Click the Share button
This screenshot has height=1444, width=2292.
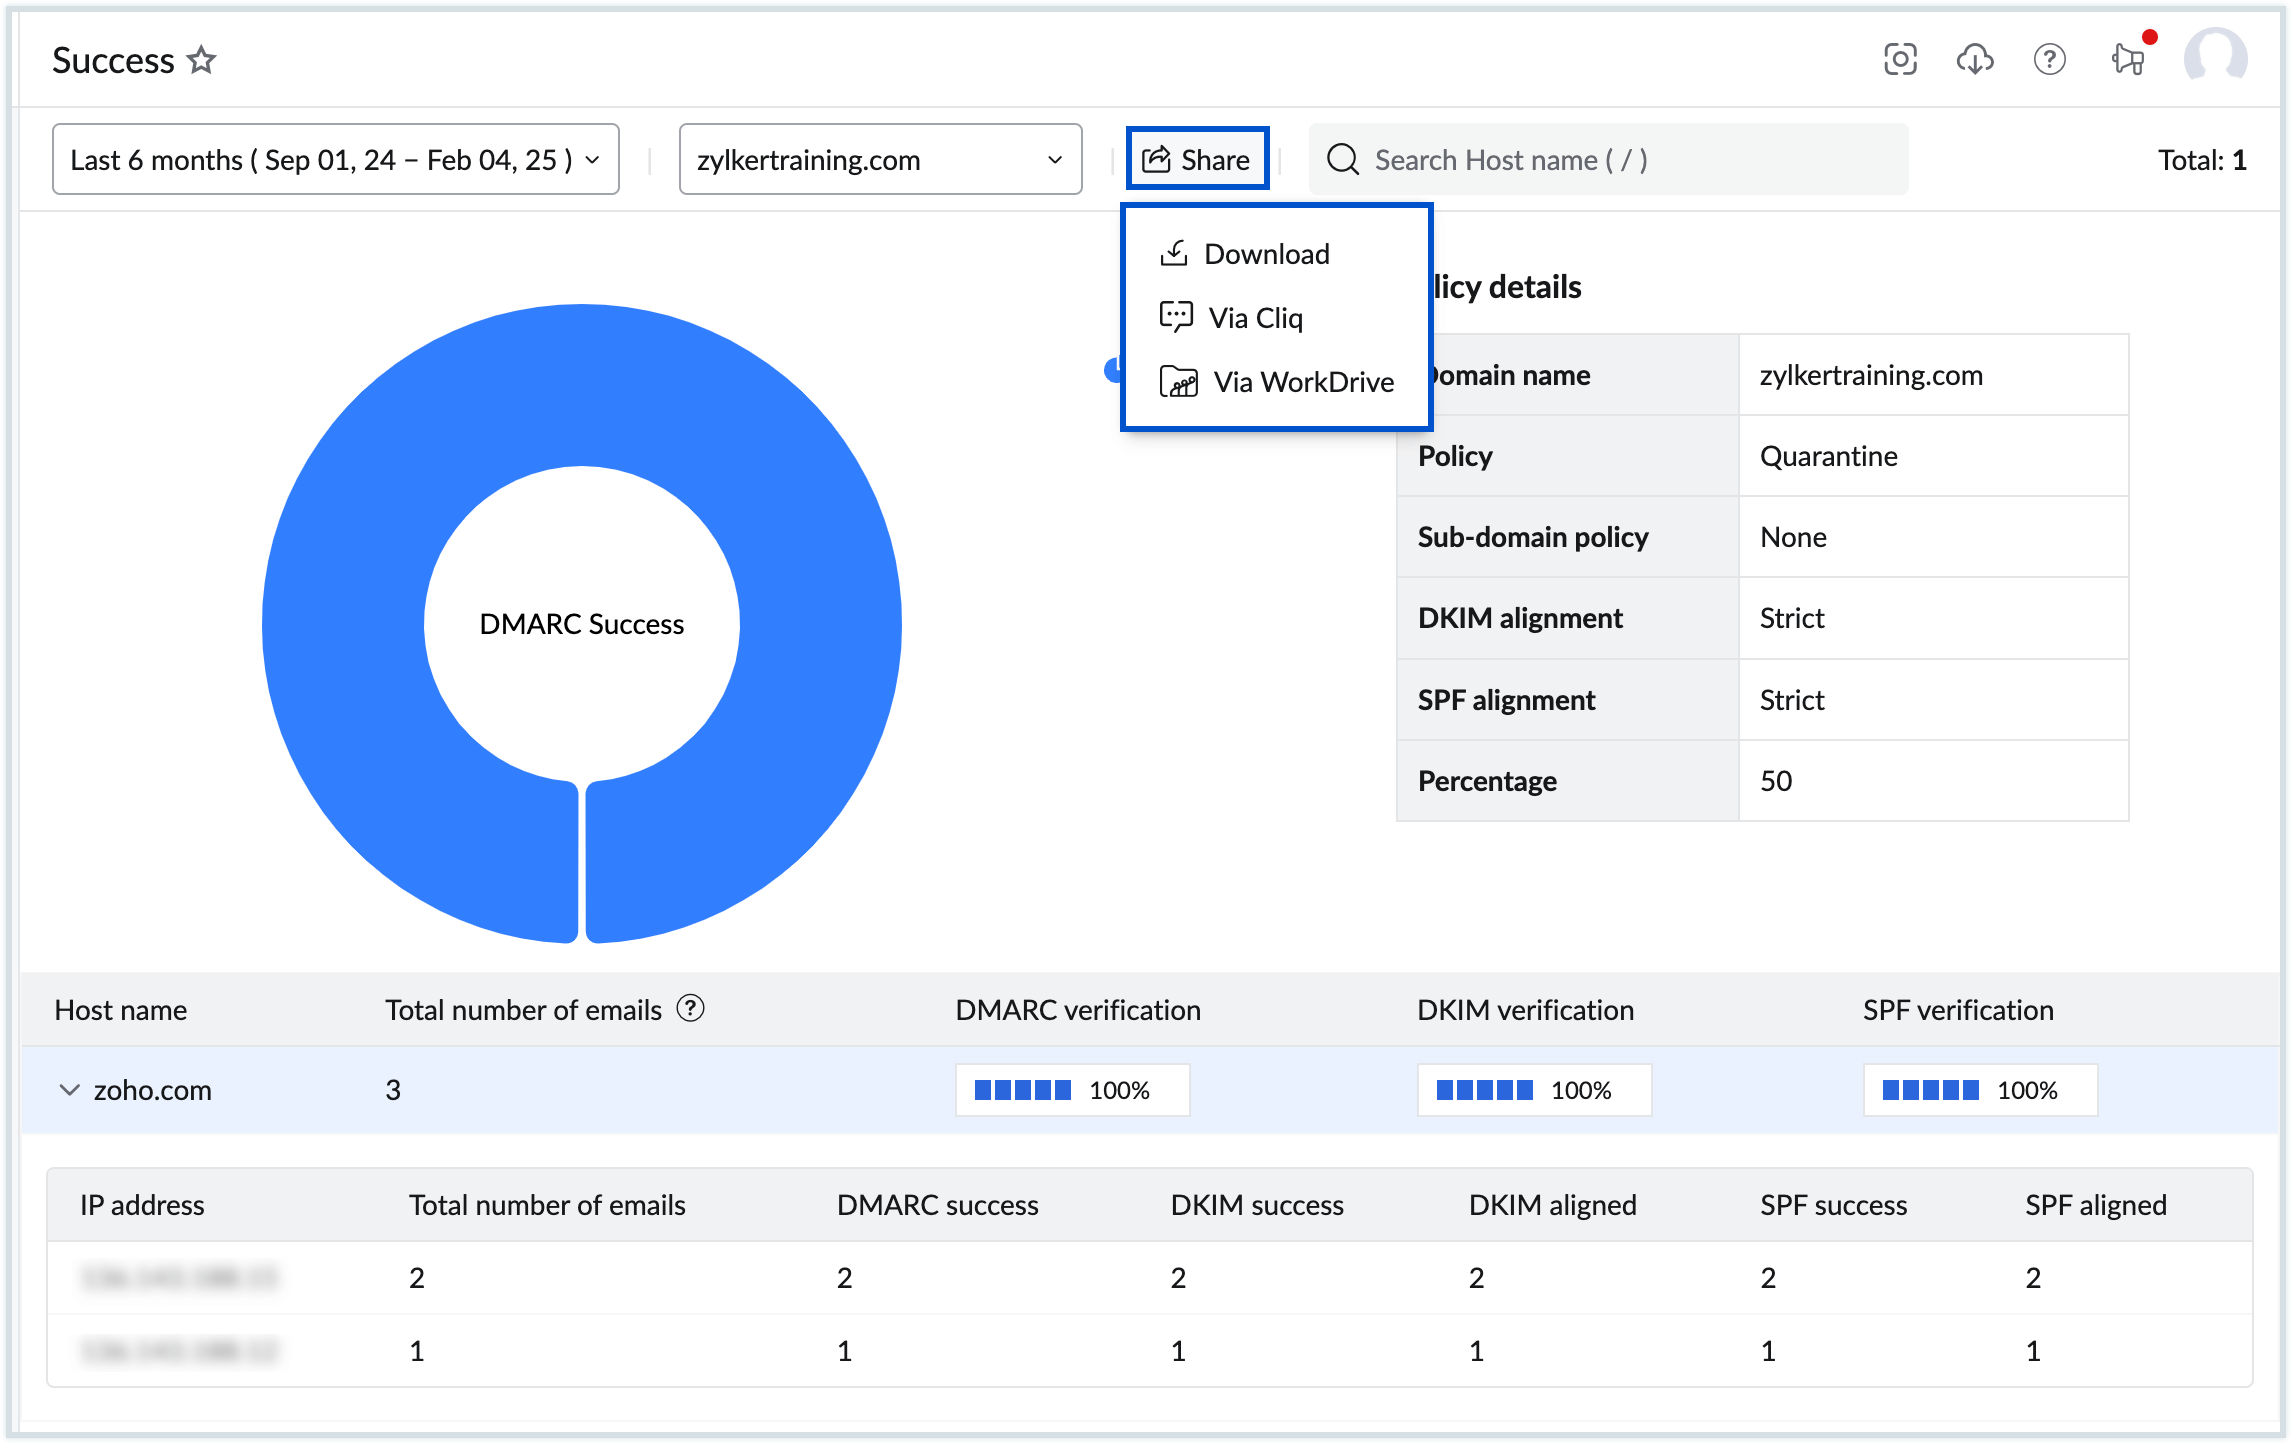pos(1194,158)
